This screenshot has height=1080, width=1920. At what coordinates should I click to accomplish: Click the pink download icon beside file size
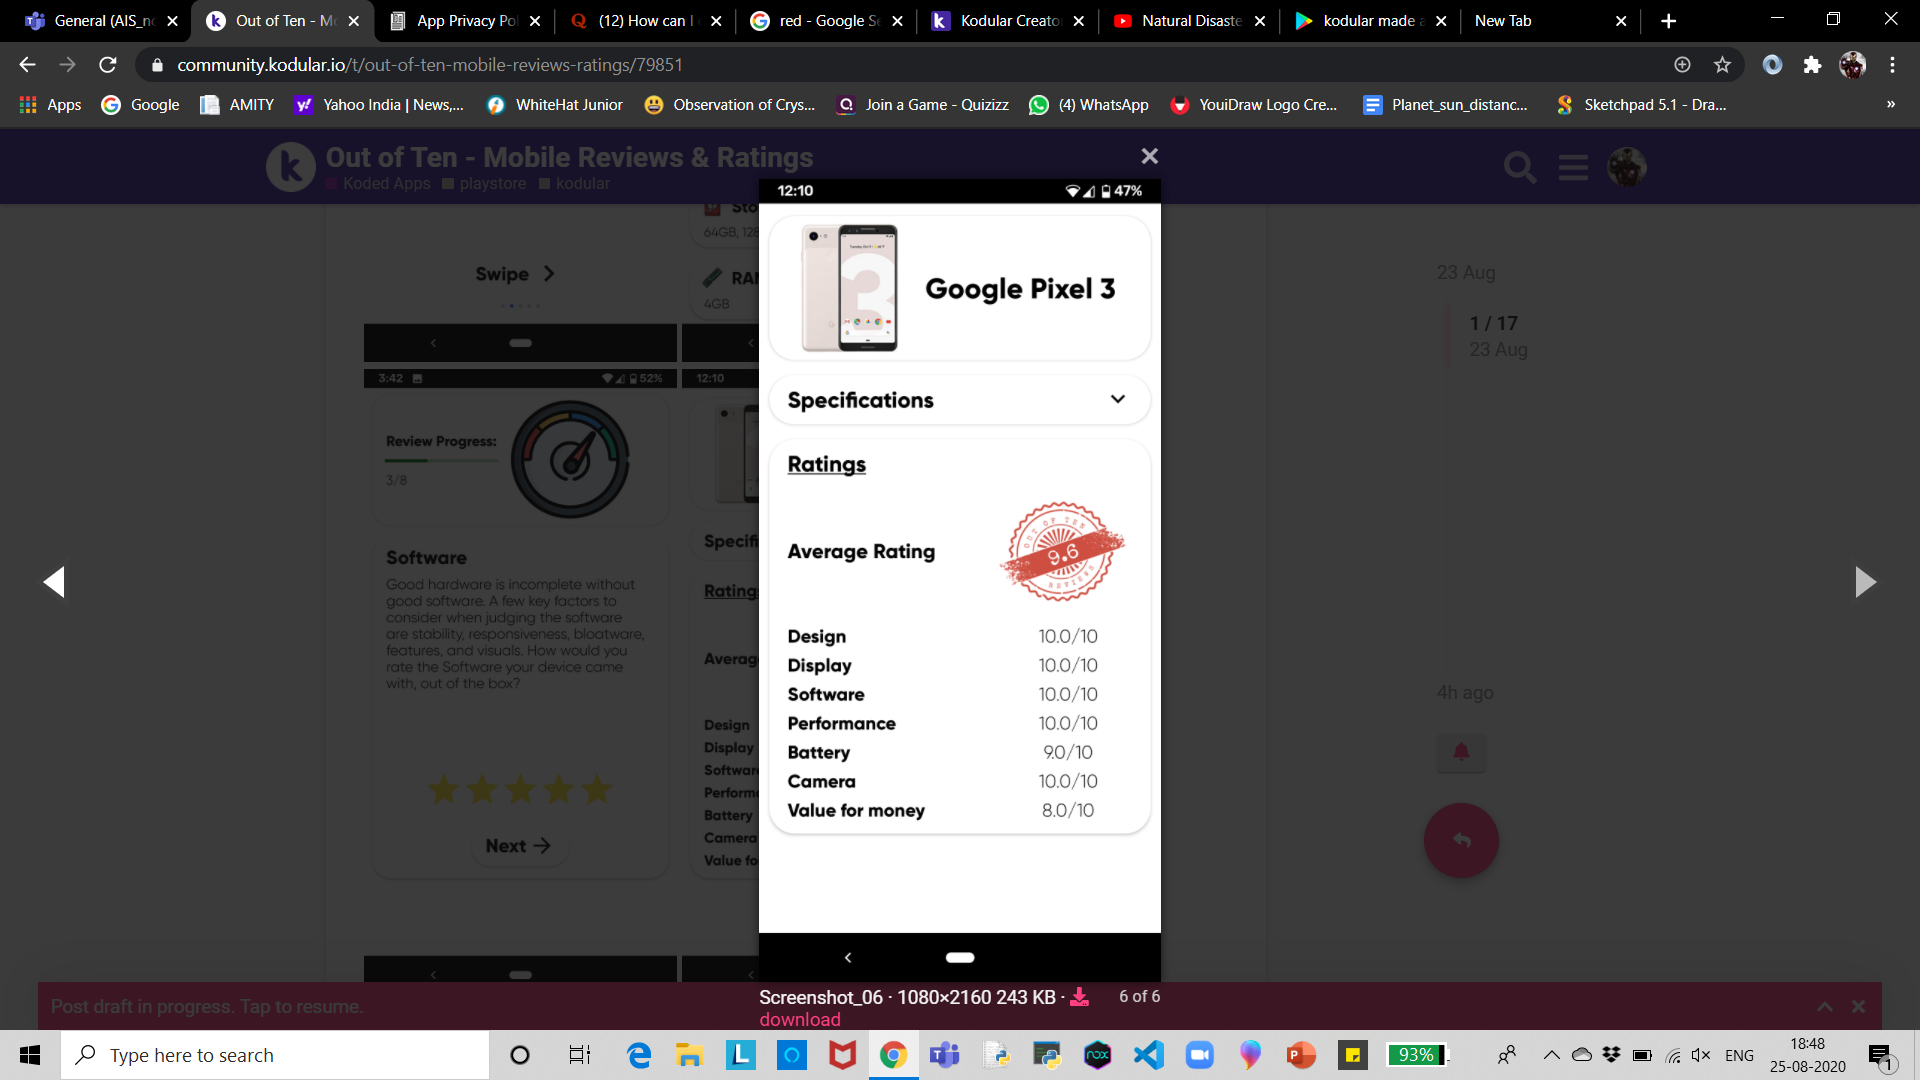[1079, 997]
